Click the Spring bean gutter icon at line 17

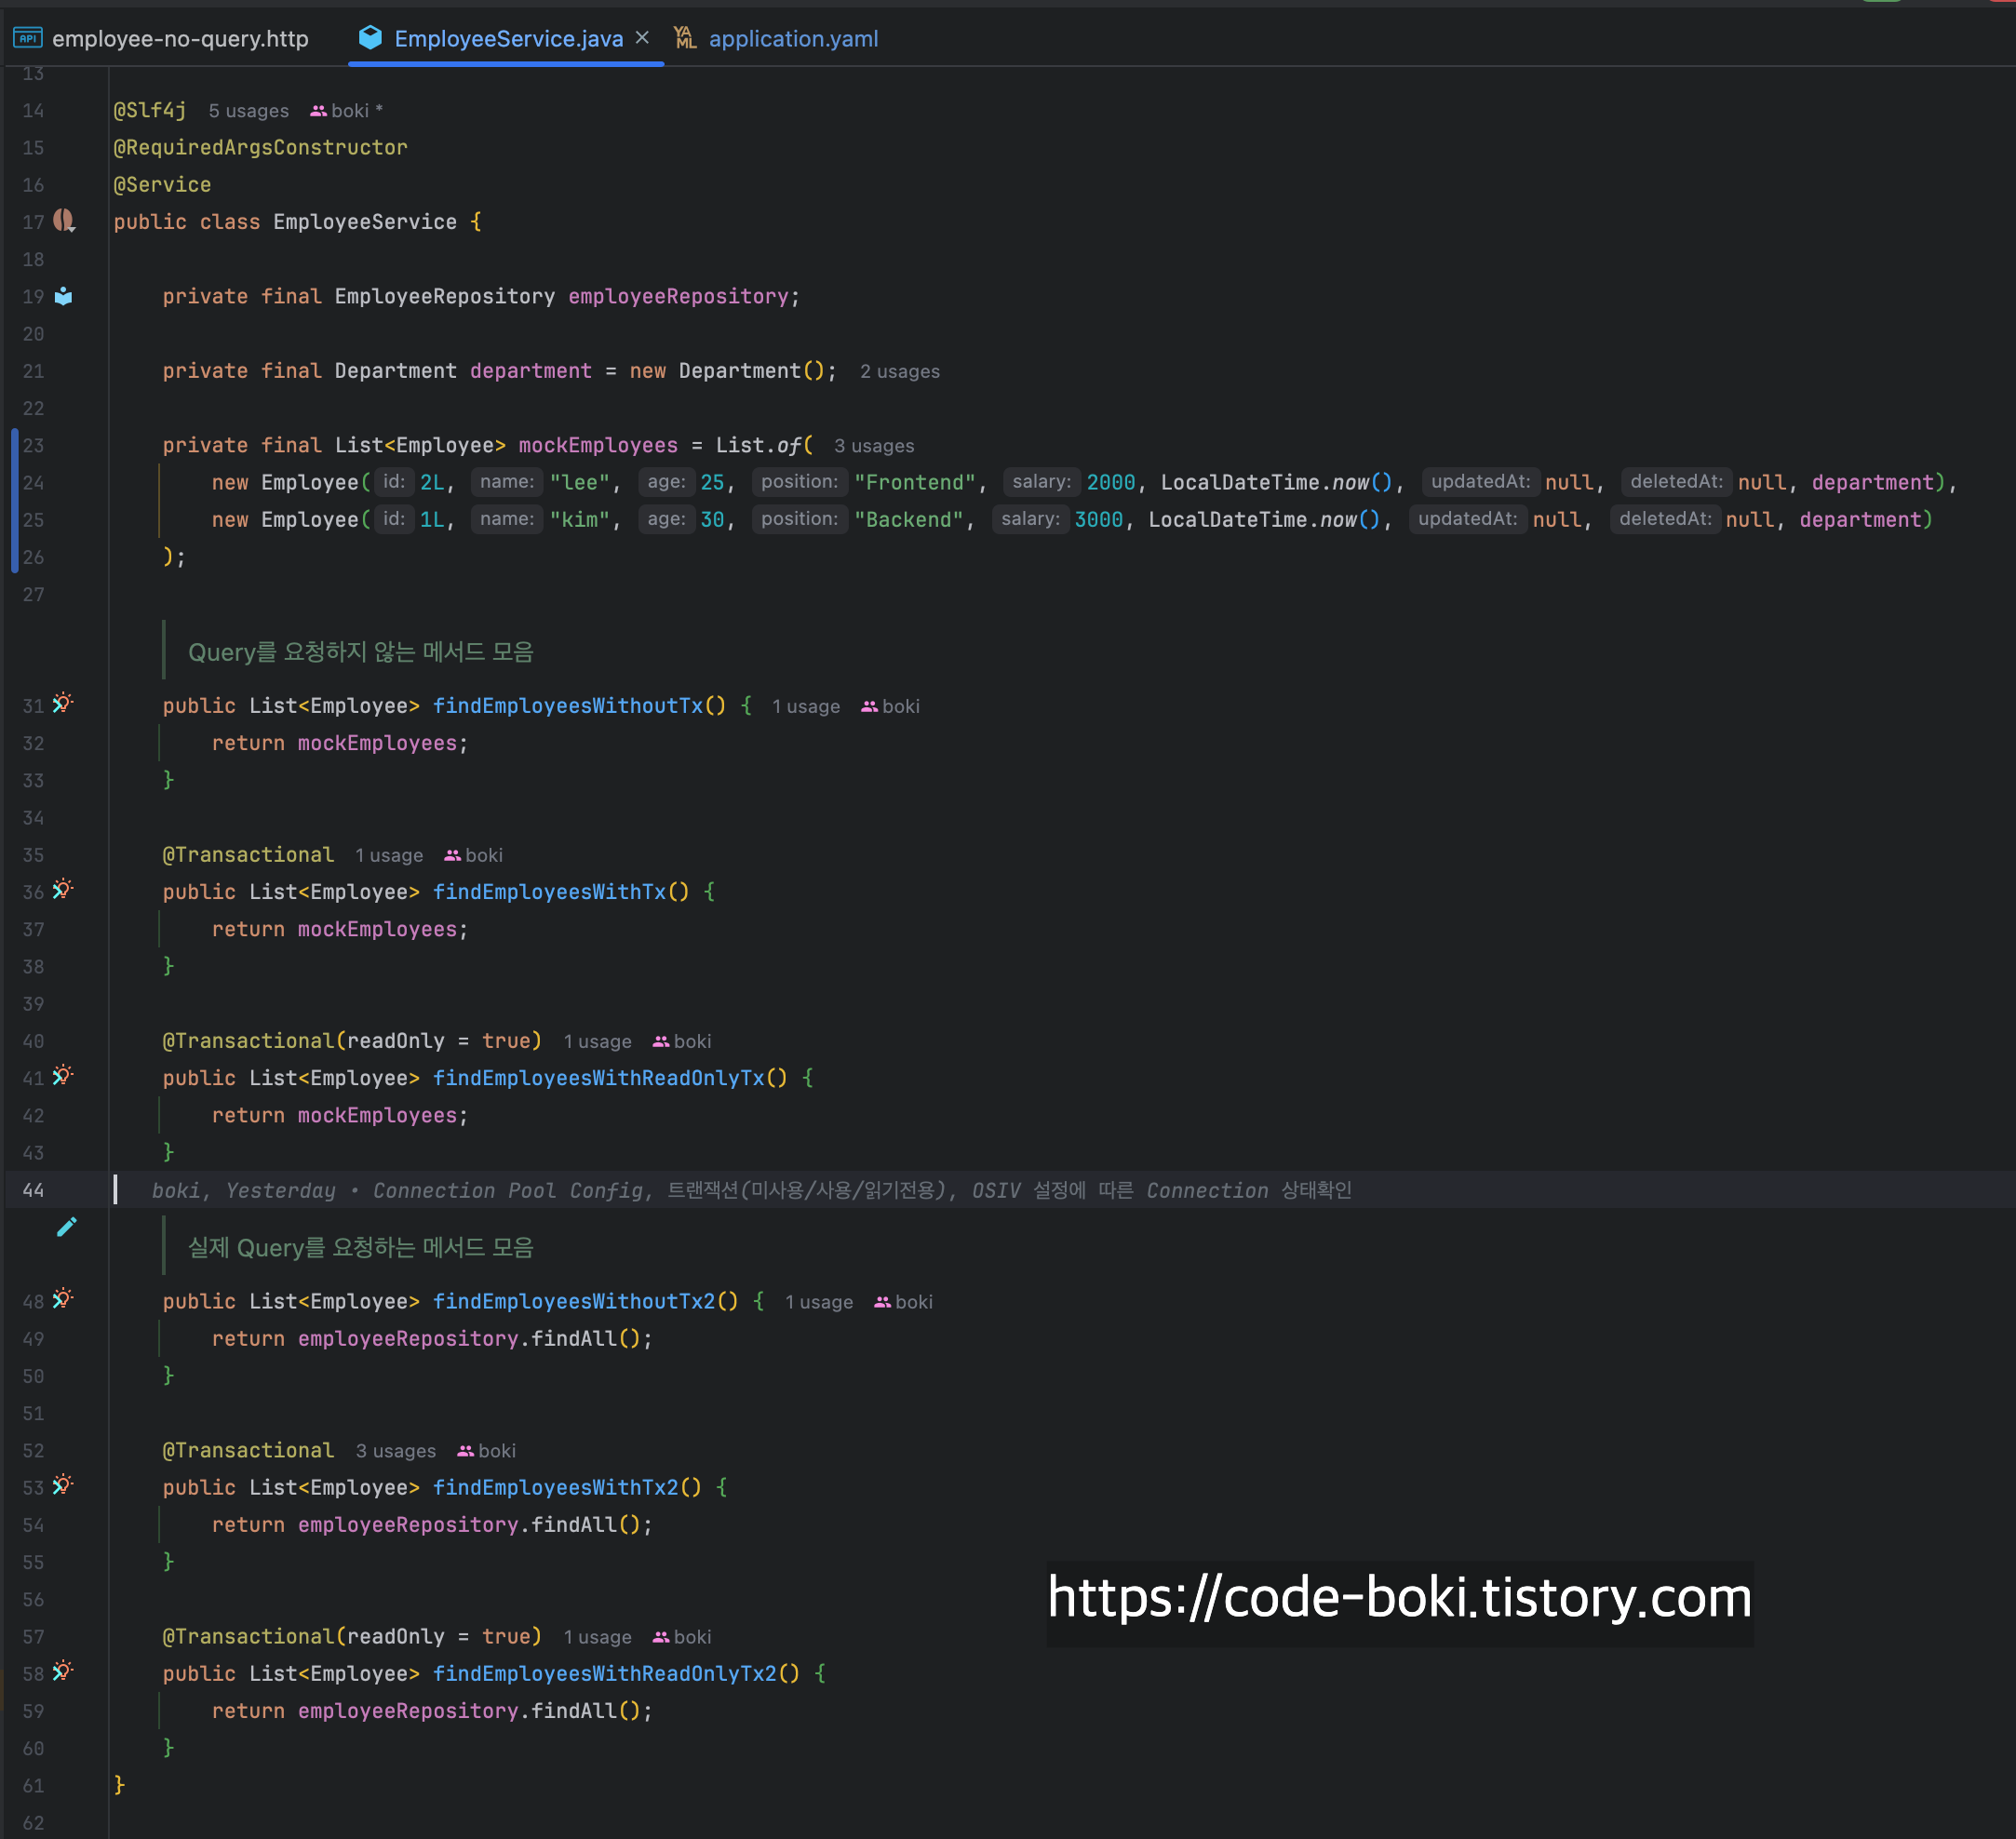(x=64, y=220)
